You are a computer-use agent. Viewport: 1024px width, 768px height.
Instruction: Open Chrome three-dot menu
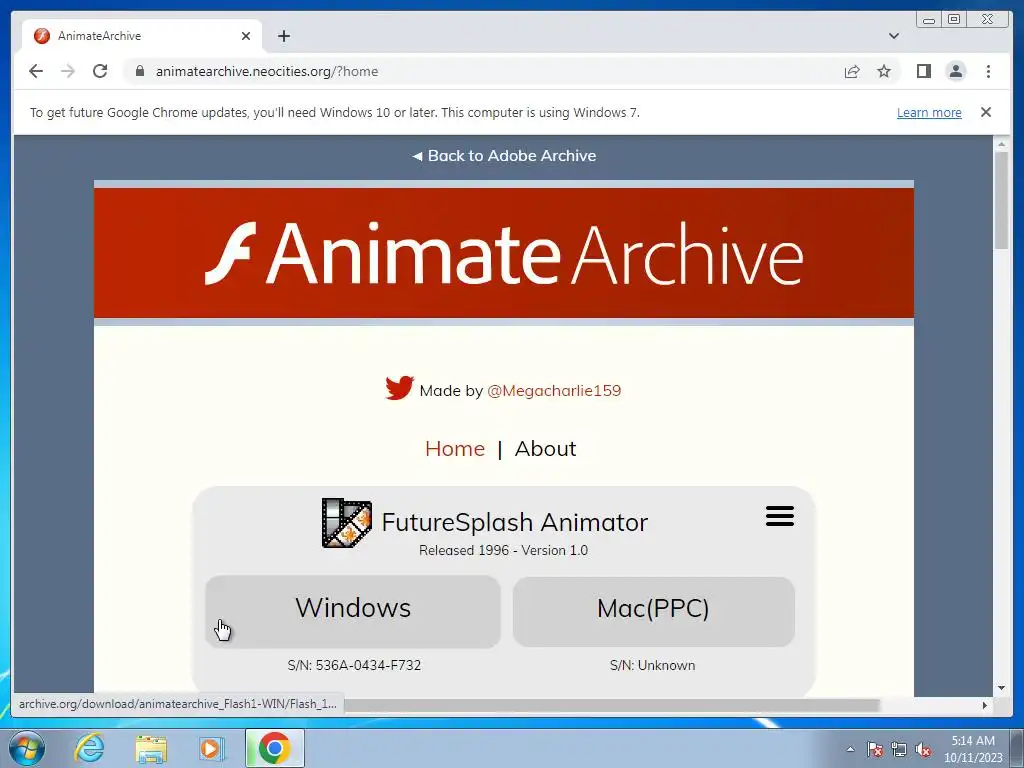pos(988,71)
